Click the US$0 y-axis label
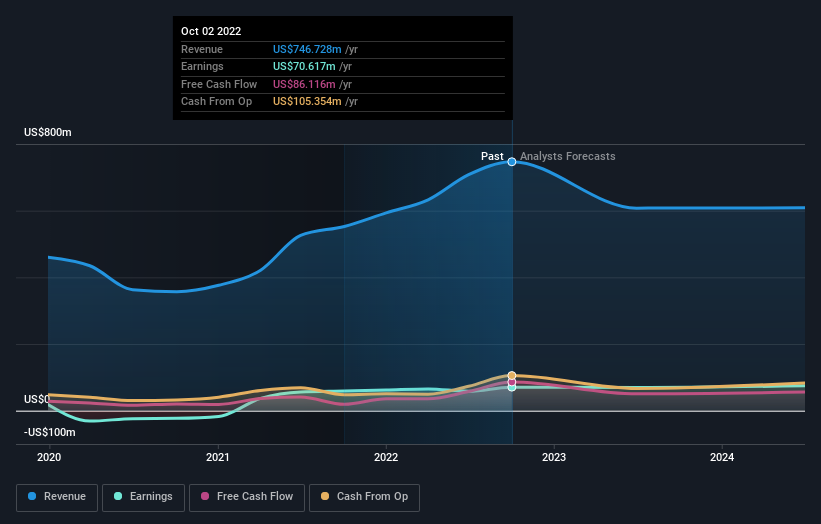821x524 pixels. 37,399
